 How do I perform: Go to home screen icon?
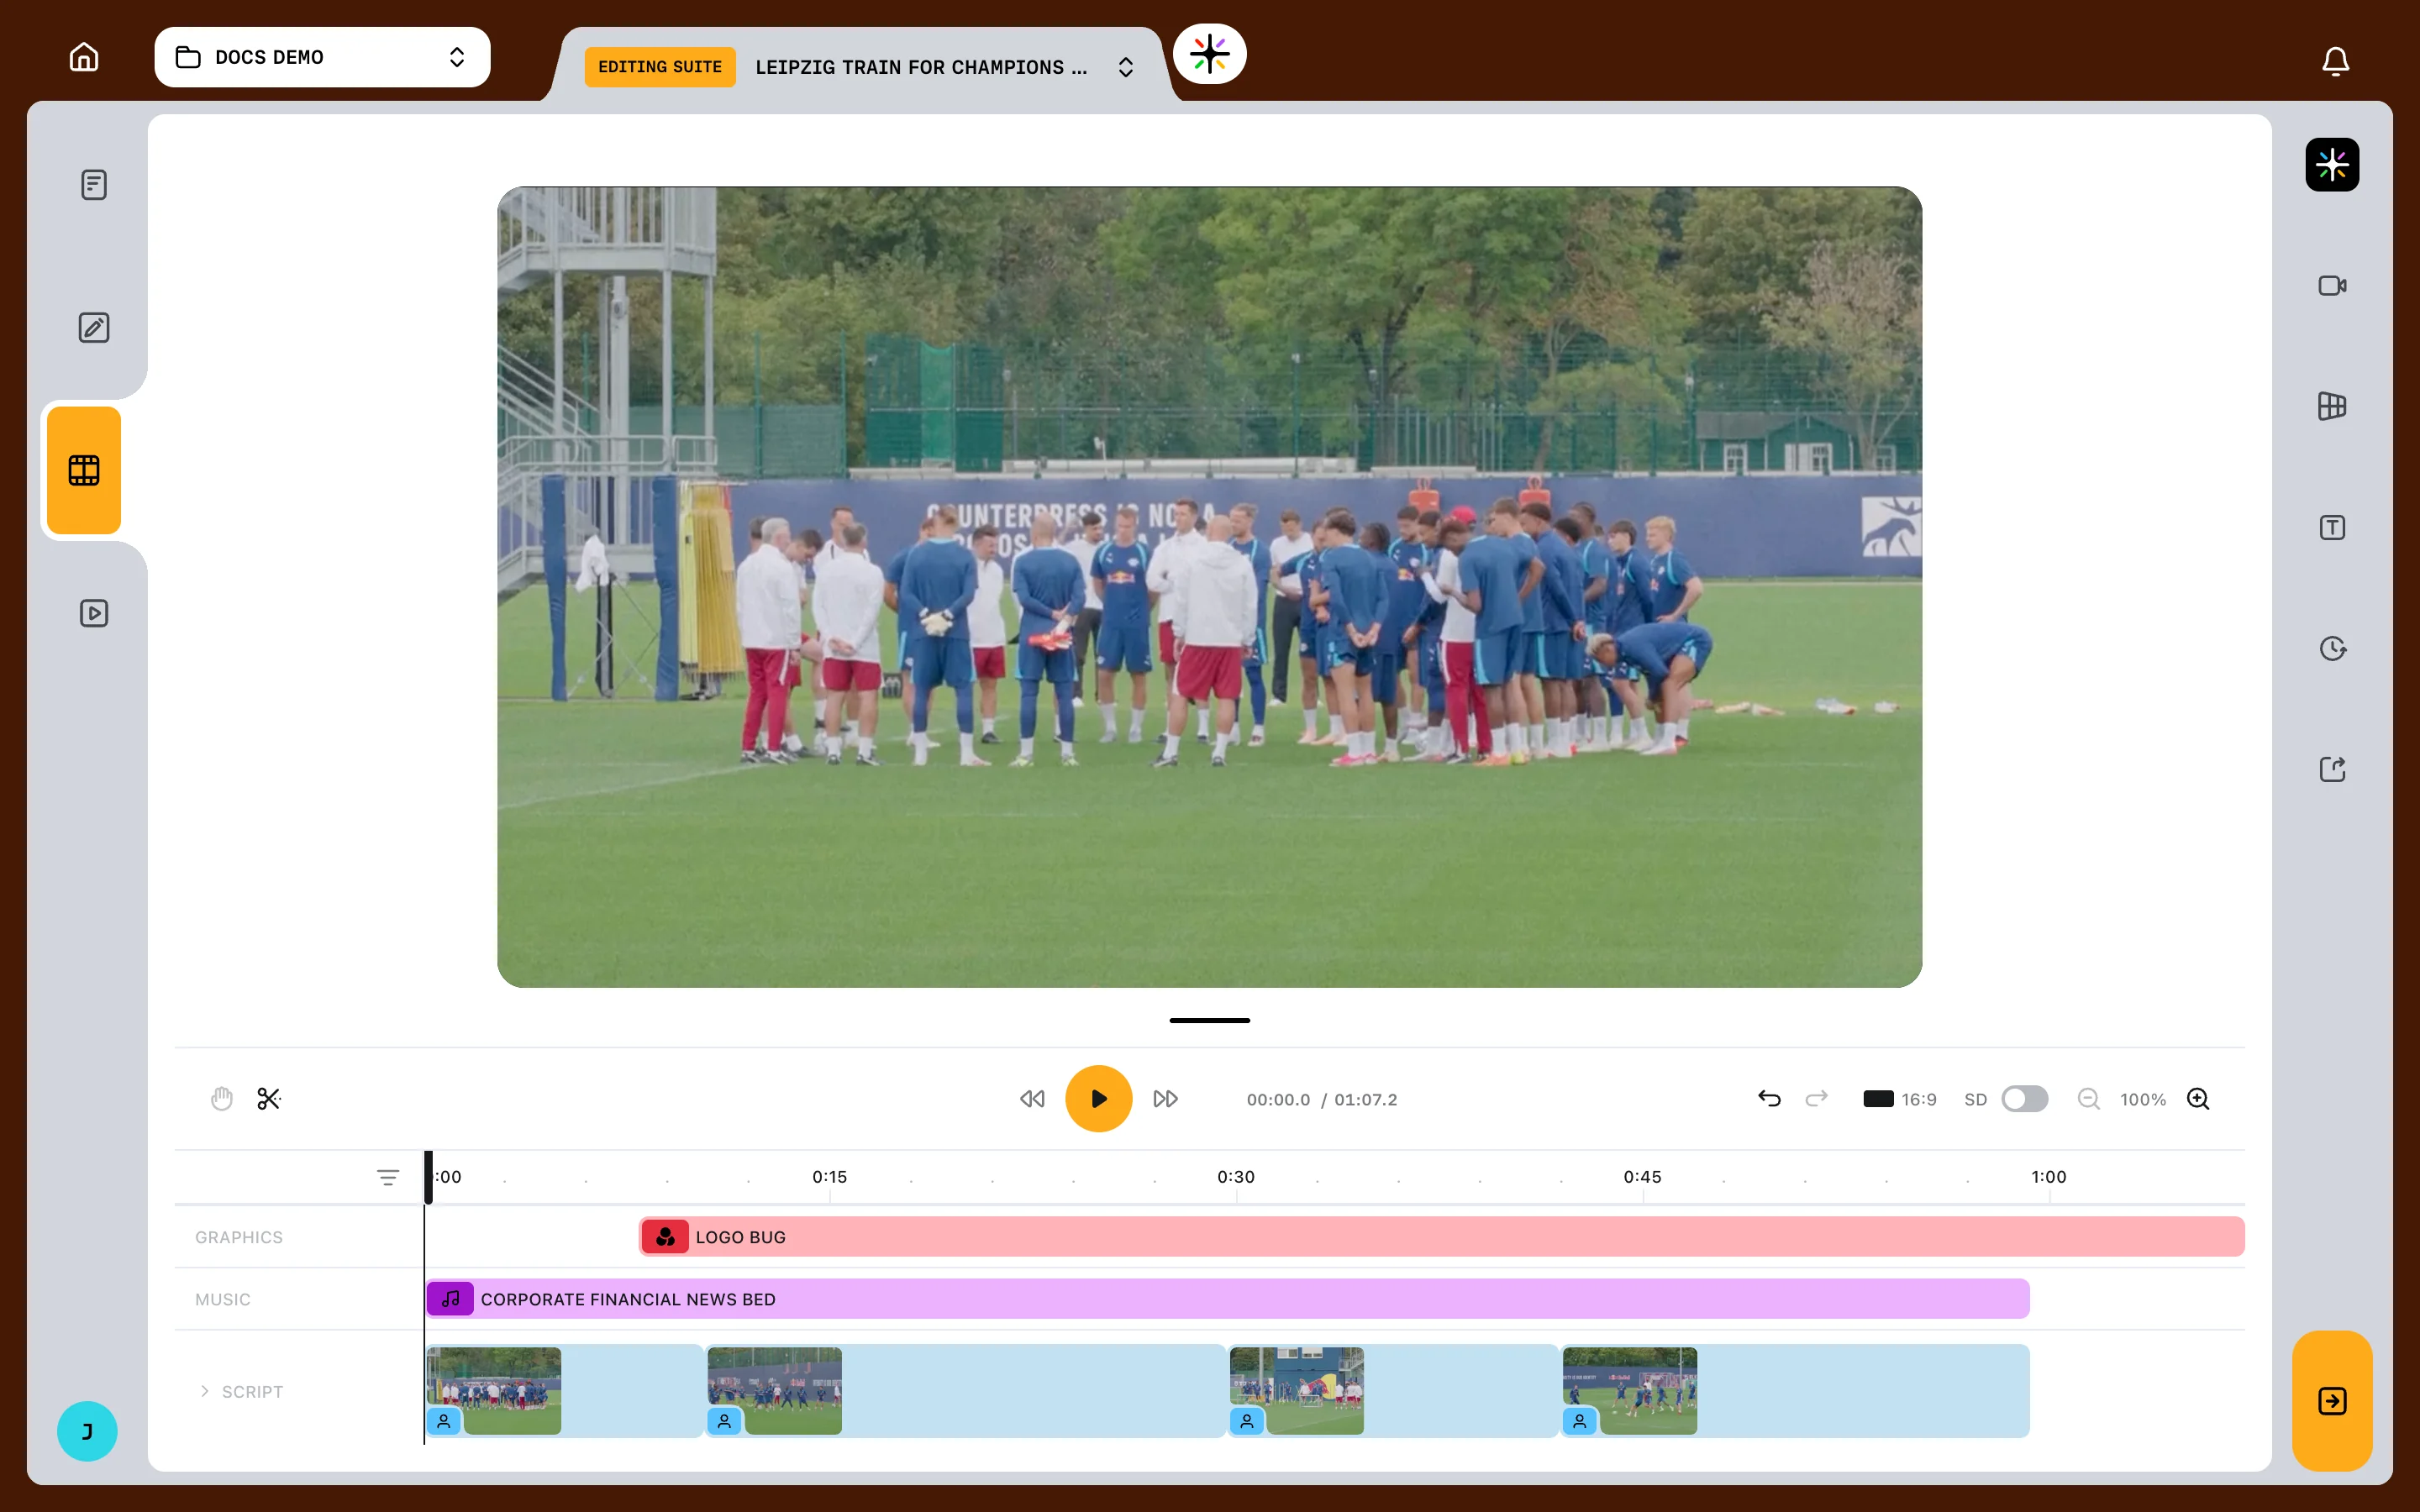(84, 57)
